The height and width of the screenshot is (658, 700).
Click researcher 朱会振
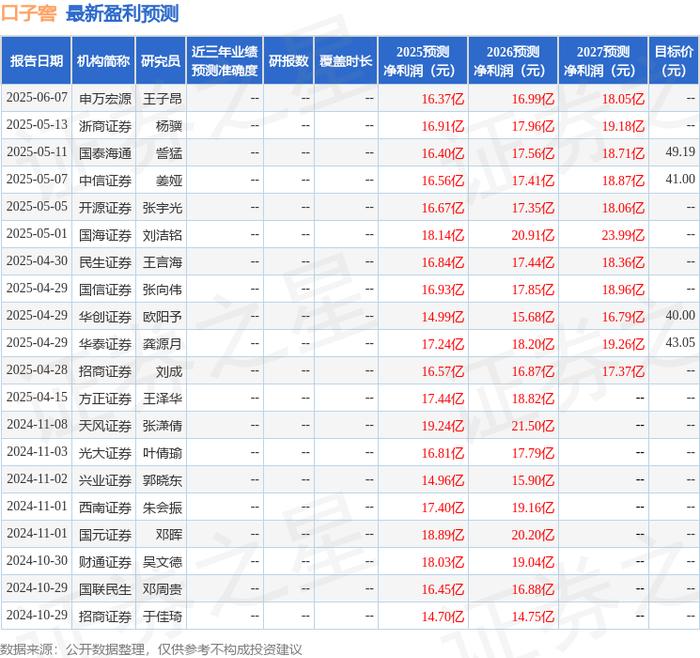coord(162,507)
